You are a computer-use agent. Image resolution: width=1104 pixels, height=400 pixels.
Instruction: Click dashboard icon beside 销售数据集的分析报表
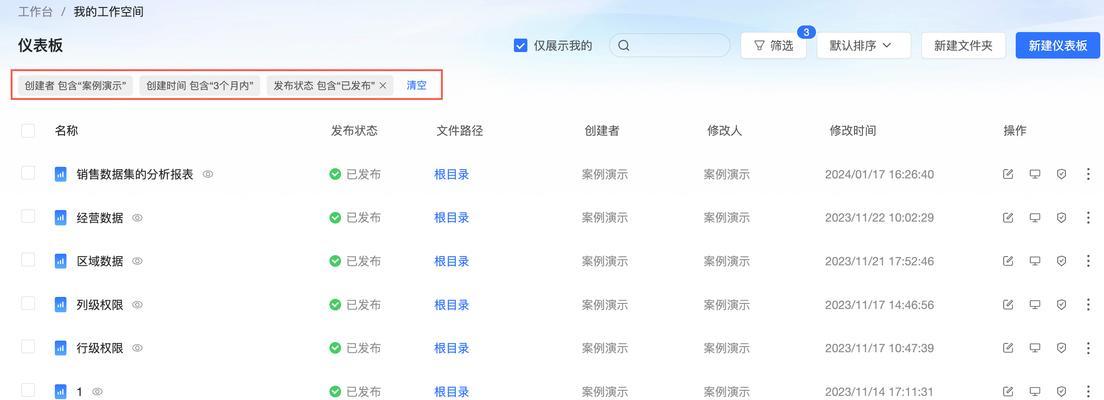pyautogui.click(x=61, y=174)
